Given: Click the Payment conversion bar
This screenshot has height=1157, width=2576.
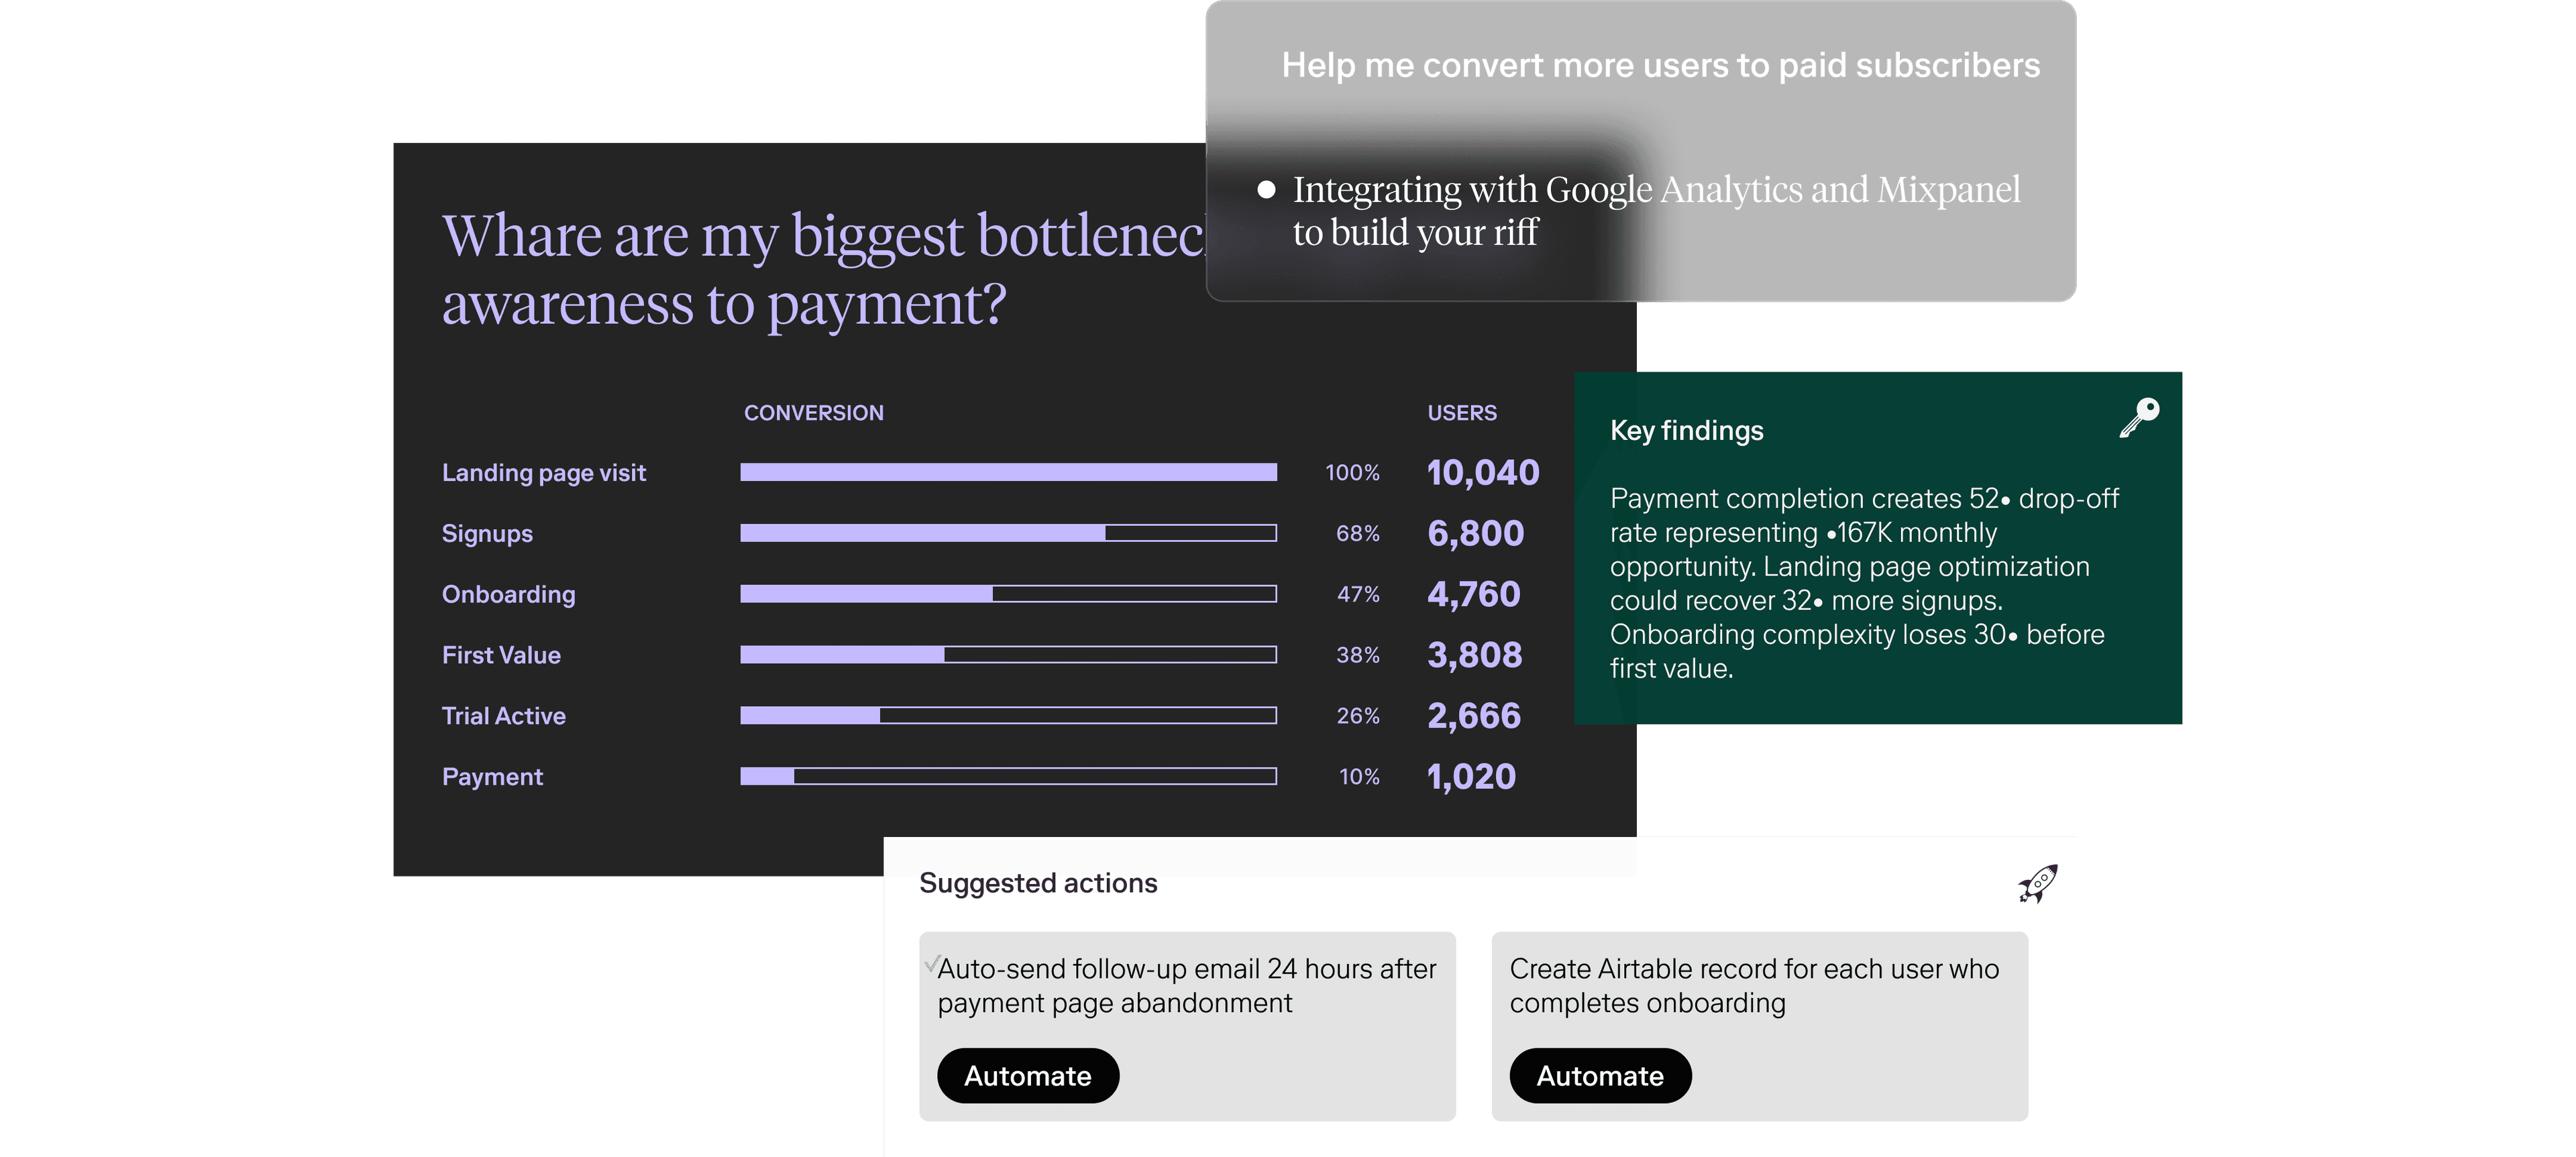Looking at the screenshot, I should coord(1008,777).
